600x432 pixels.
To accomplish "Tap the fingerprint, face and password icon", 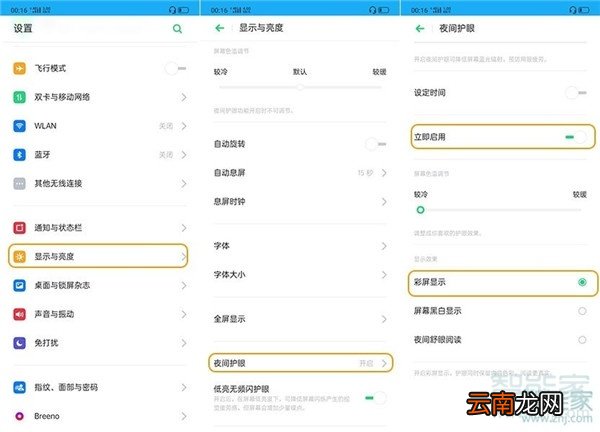I will (x=20, y=387).
